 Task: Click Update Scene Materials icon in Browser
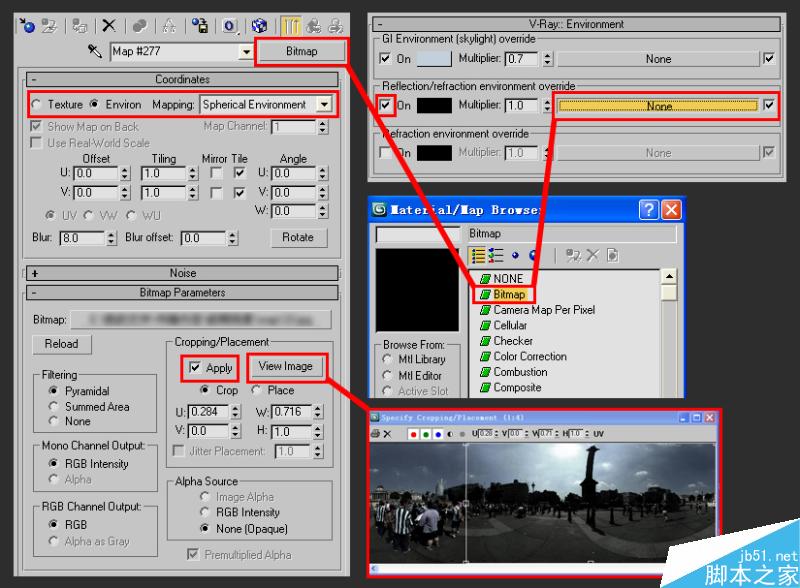coord(573,255)
